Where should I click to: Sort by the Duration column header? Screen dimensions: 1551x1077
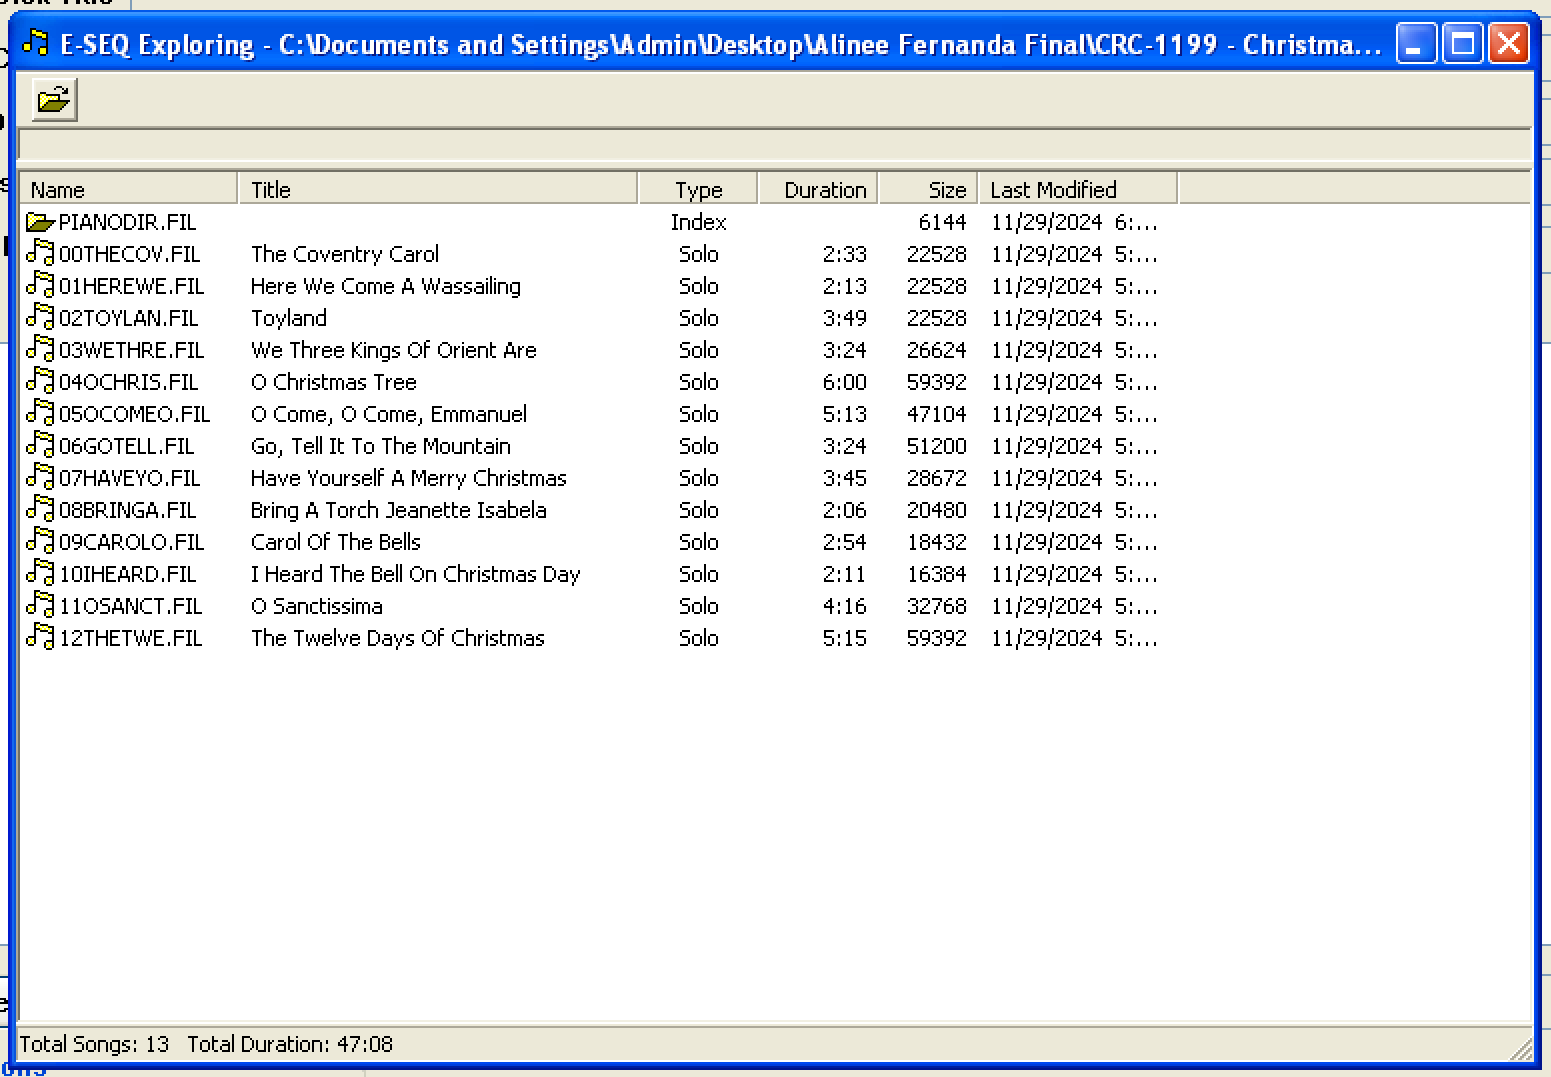tap(818, 189)
